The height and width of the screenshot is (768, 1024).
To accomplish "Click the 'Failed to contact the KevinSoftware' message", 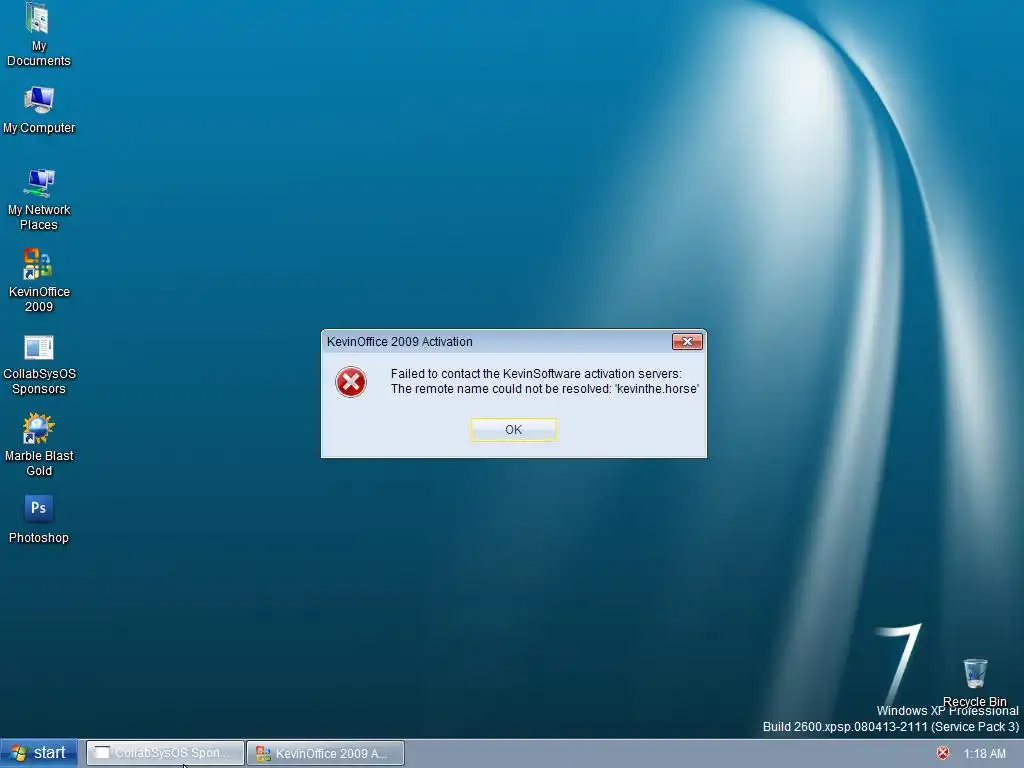I will pyautogui.click(x=536, y=374).
